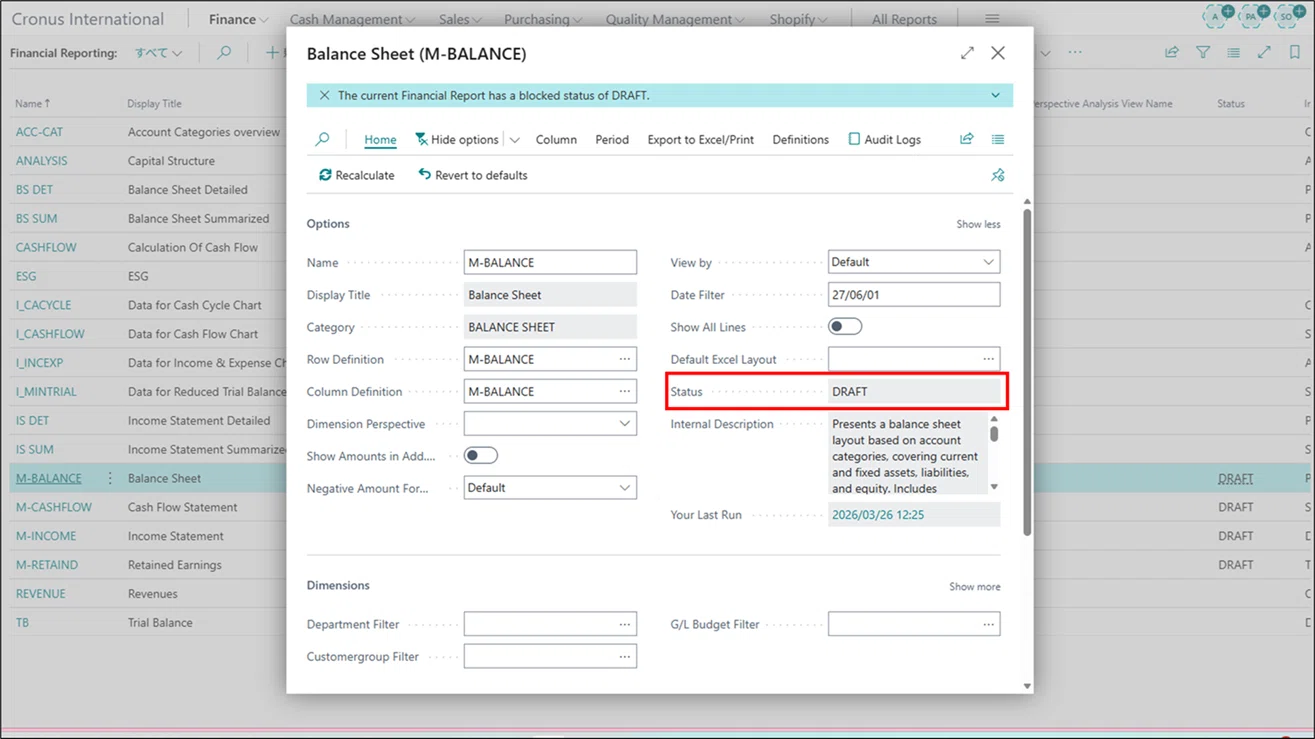Toggle the Audit Logs checkbox
This screenshot has height=739, width=1315.
coord(854,139)
